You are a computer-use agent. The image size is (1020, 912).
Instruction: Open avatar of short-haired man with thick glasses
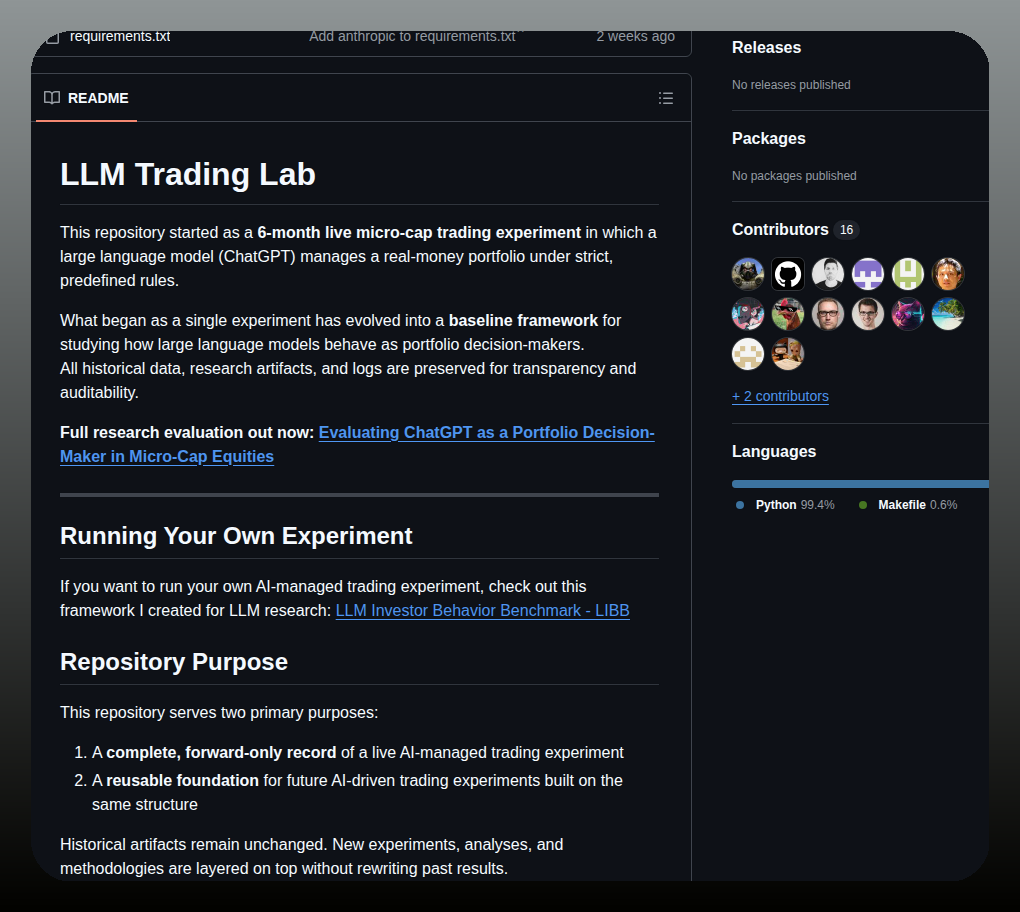click(828, 314)
